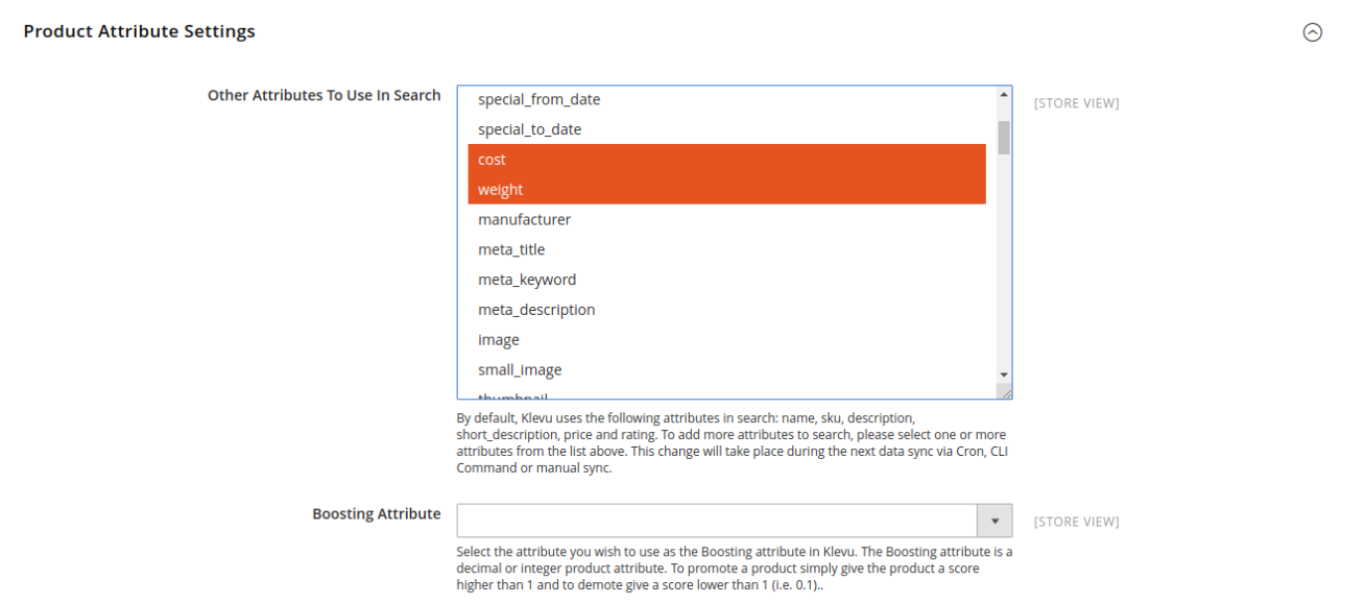Image resolution: width=1366 pixels, height=605 pixels.
Task: Click the listbox scroll down arrow
Action: (x=1004, y=375)
